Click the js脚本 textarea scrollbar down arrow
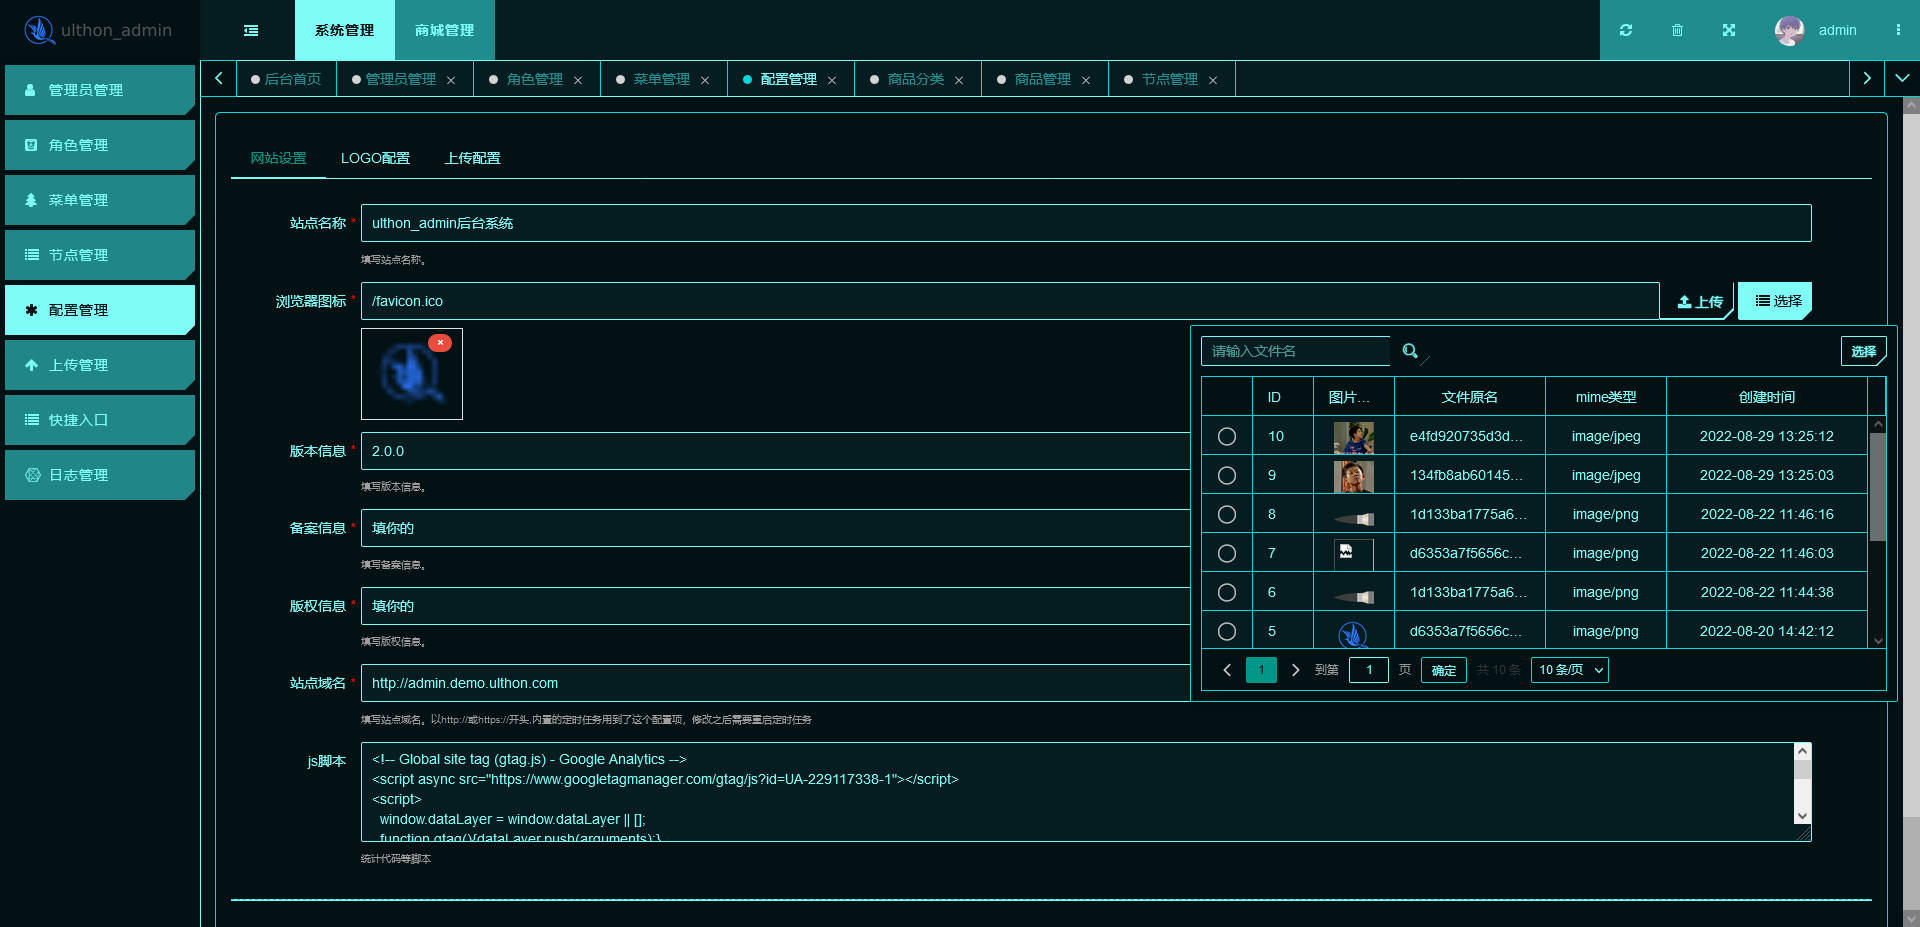 coord(1802,816)
